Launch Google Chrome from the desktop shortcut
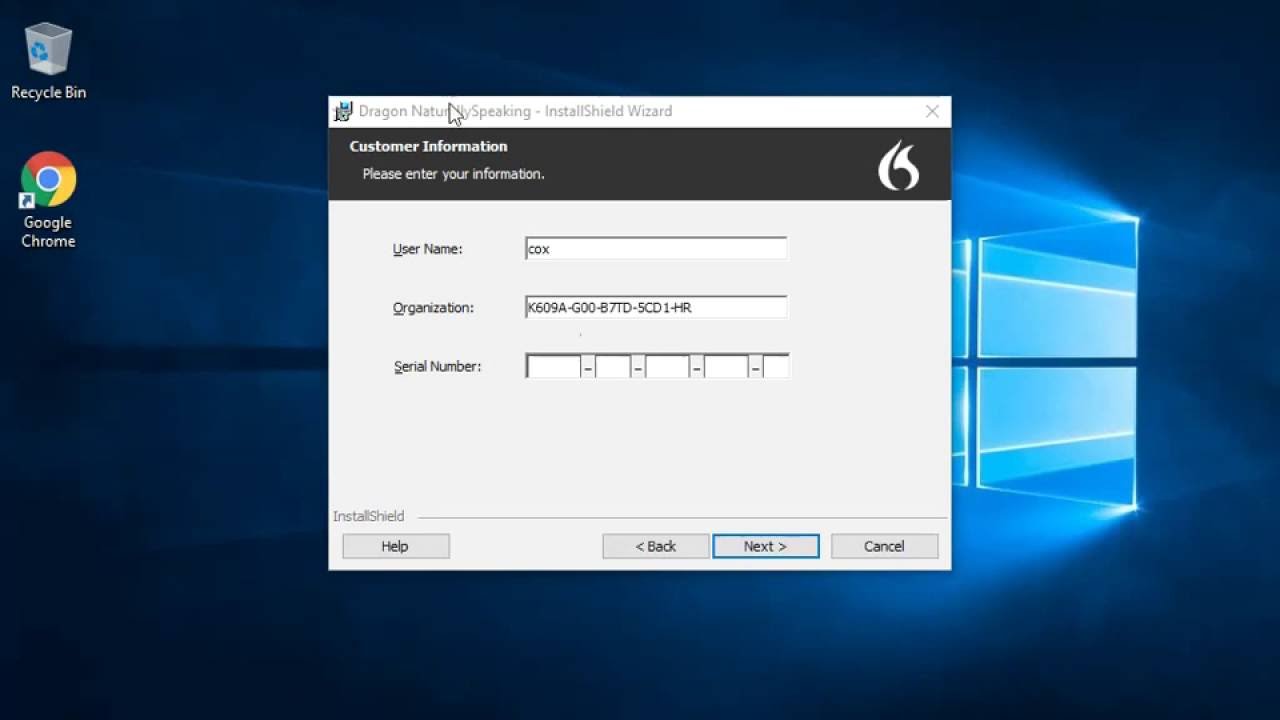This screenshot has width=1280, height=720. pos(48,200)
